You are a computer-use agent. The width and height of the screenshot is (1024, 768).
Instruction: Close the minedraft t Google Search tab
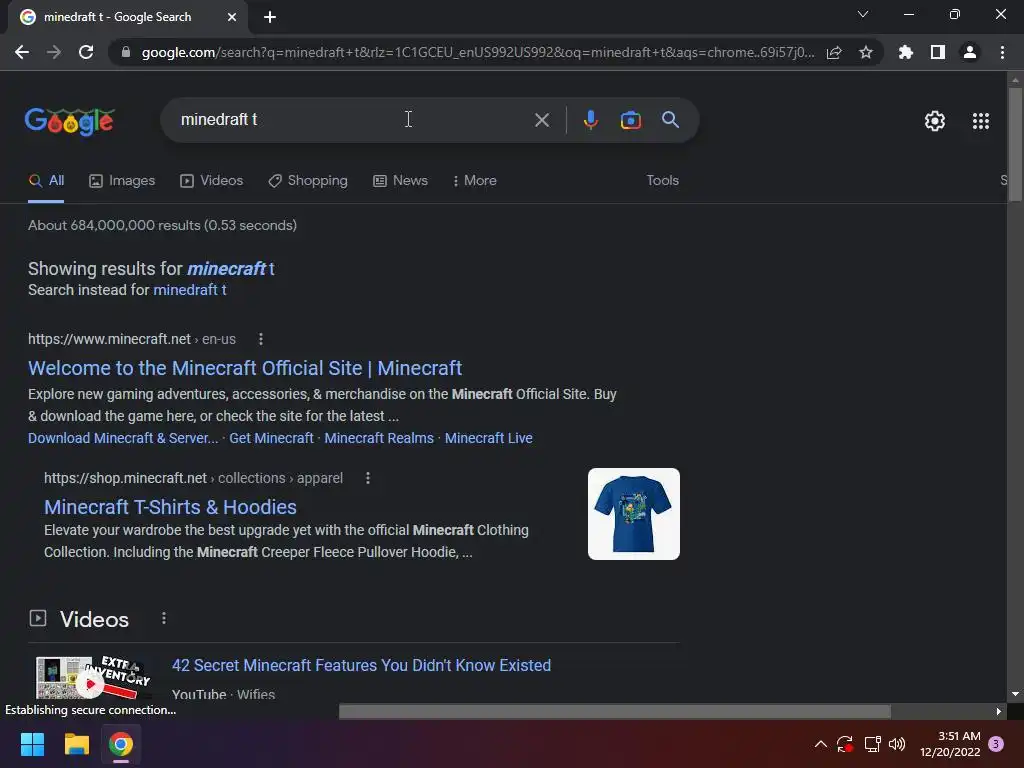(x=232, y=17)
